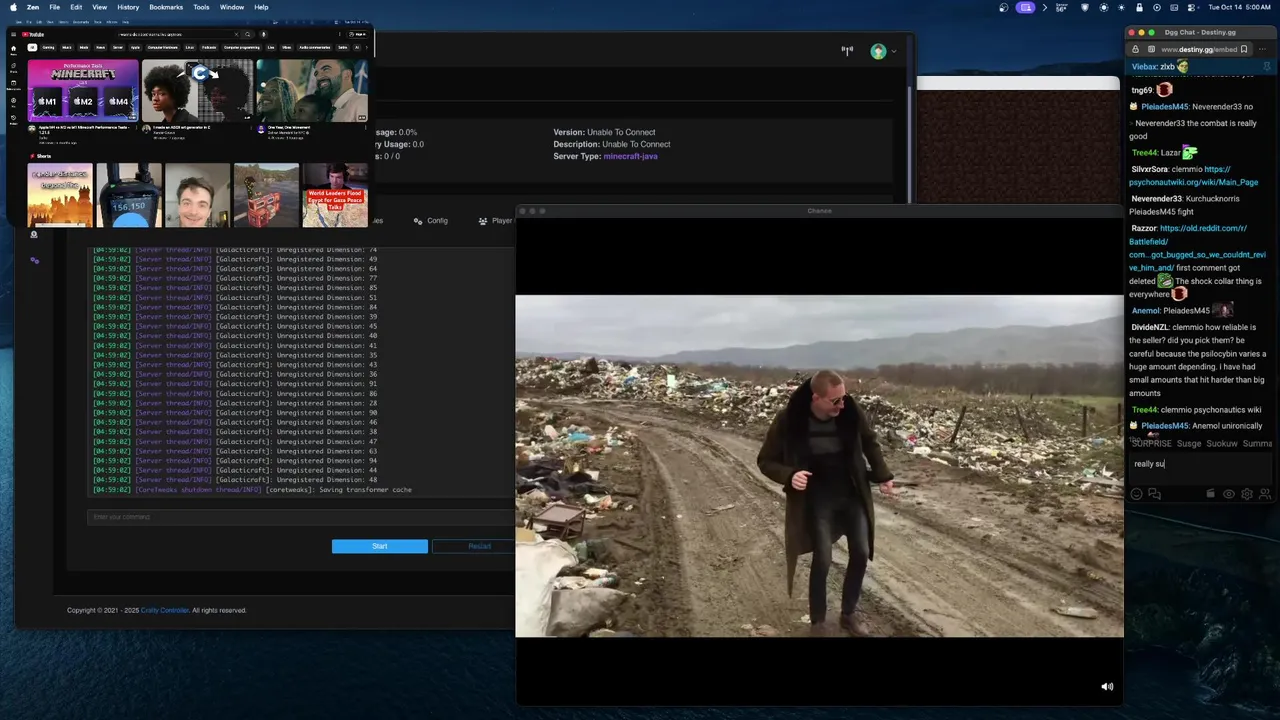Open the smiling man Shorts thumbnail

click(197, 195)
